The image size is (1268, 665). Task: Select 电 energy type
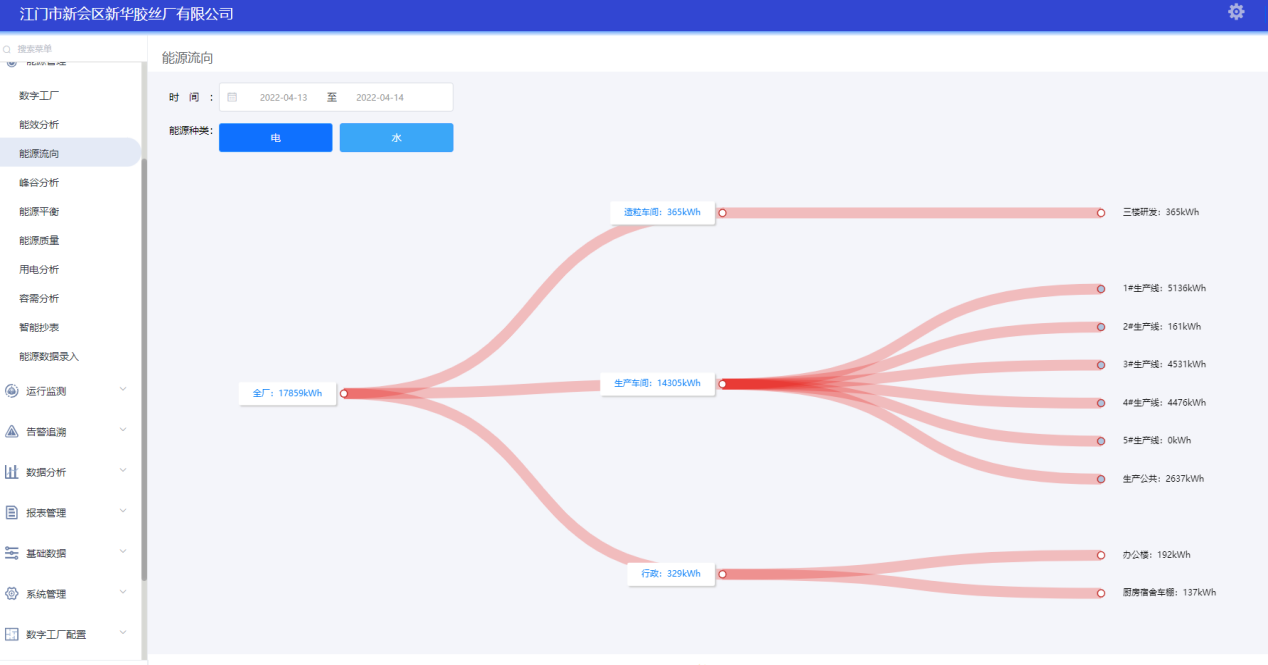click(275, 138)
